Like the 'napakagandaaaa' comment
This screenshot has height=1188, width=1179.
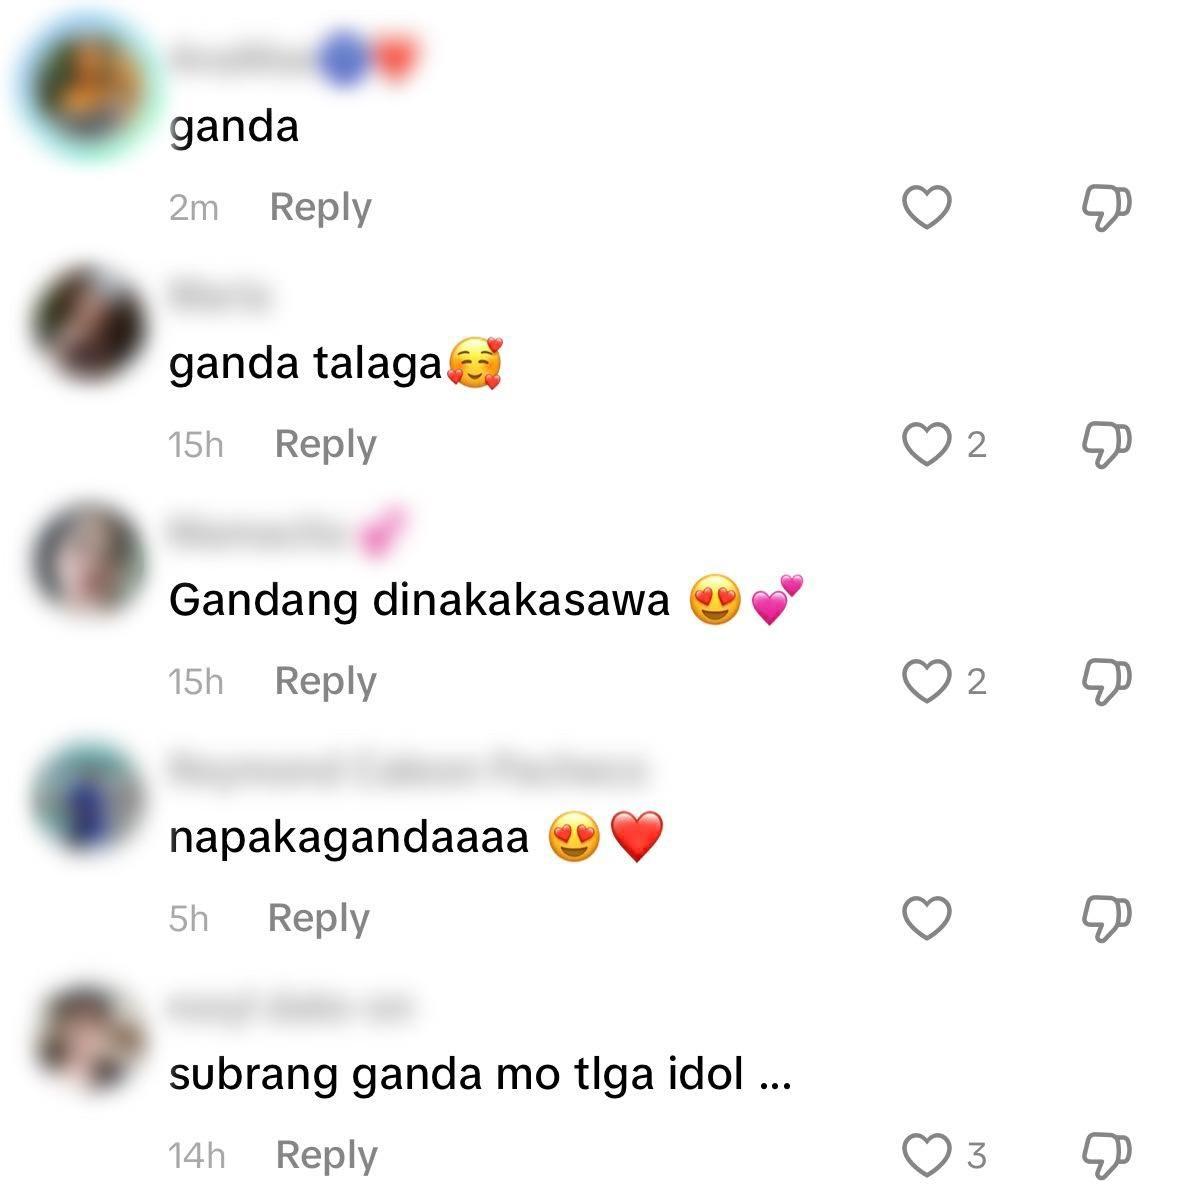click(926, 918)
